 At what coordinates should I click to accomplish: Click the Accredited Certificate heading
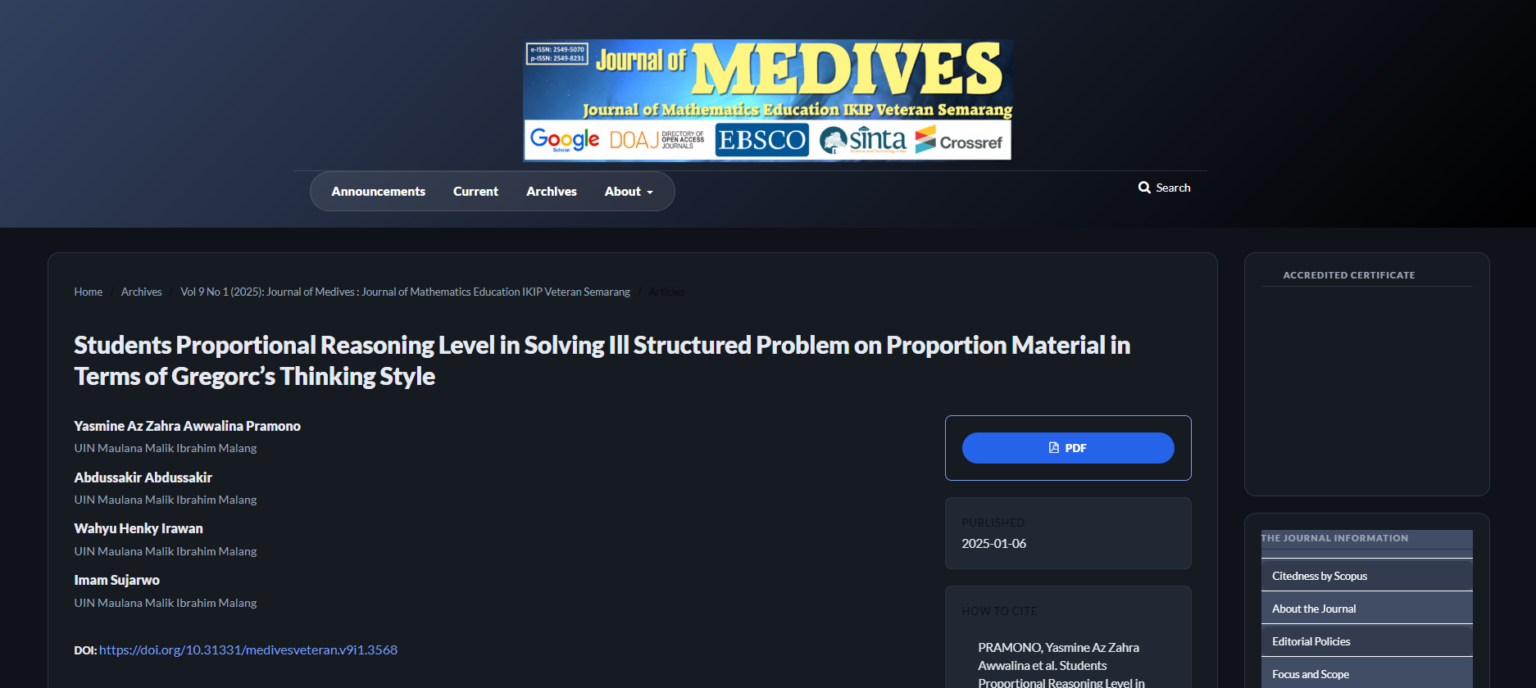[1349, 275]
